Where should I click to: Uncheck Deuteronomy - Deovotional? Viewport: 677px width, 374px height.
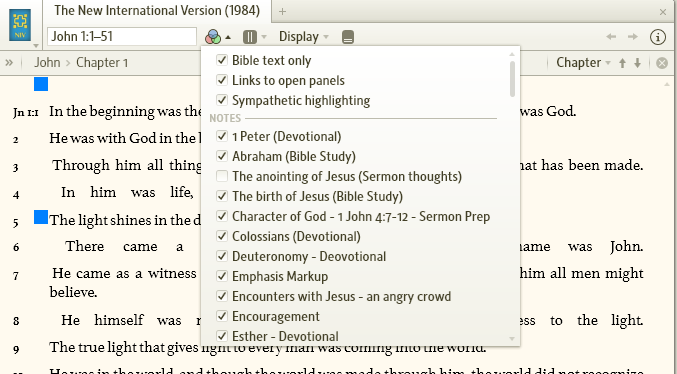point(222,256)
